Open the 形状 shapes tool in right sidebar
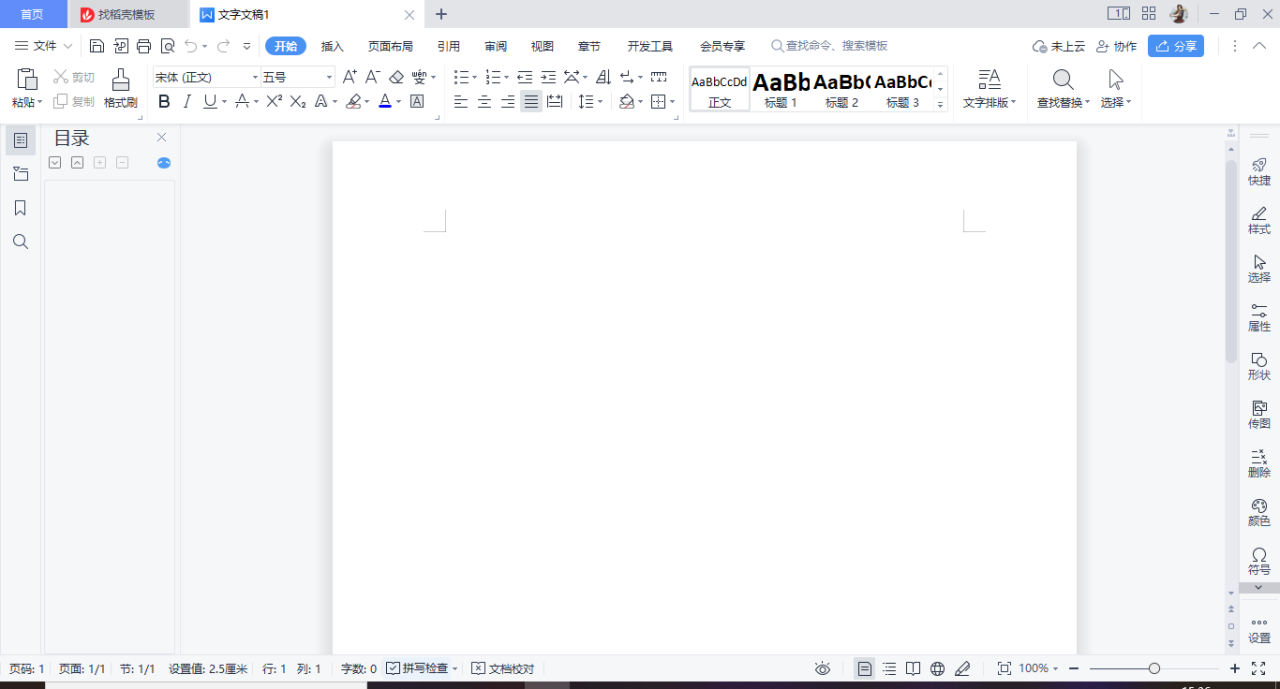1280x689 pixels. tap(1259, 366)
